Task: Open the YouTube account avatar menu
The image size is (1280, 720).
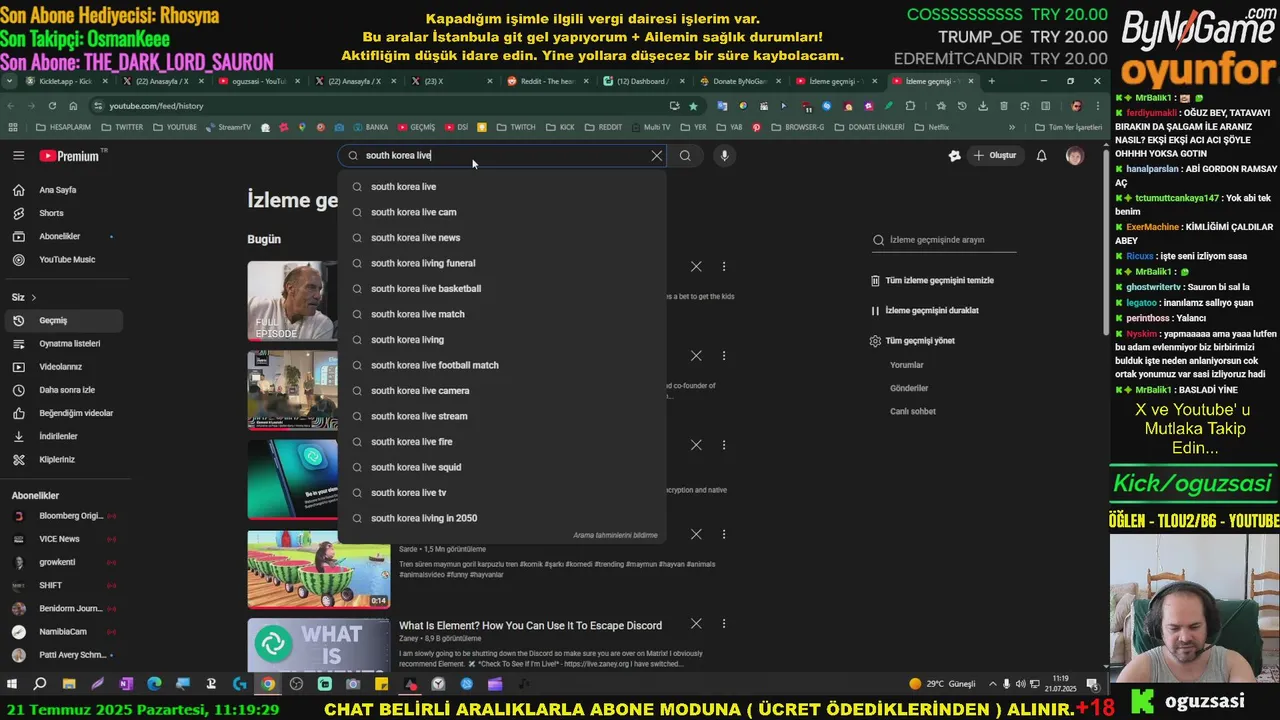Action: click(1075, 156)
